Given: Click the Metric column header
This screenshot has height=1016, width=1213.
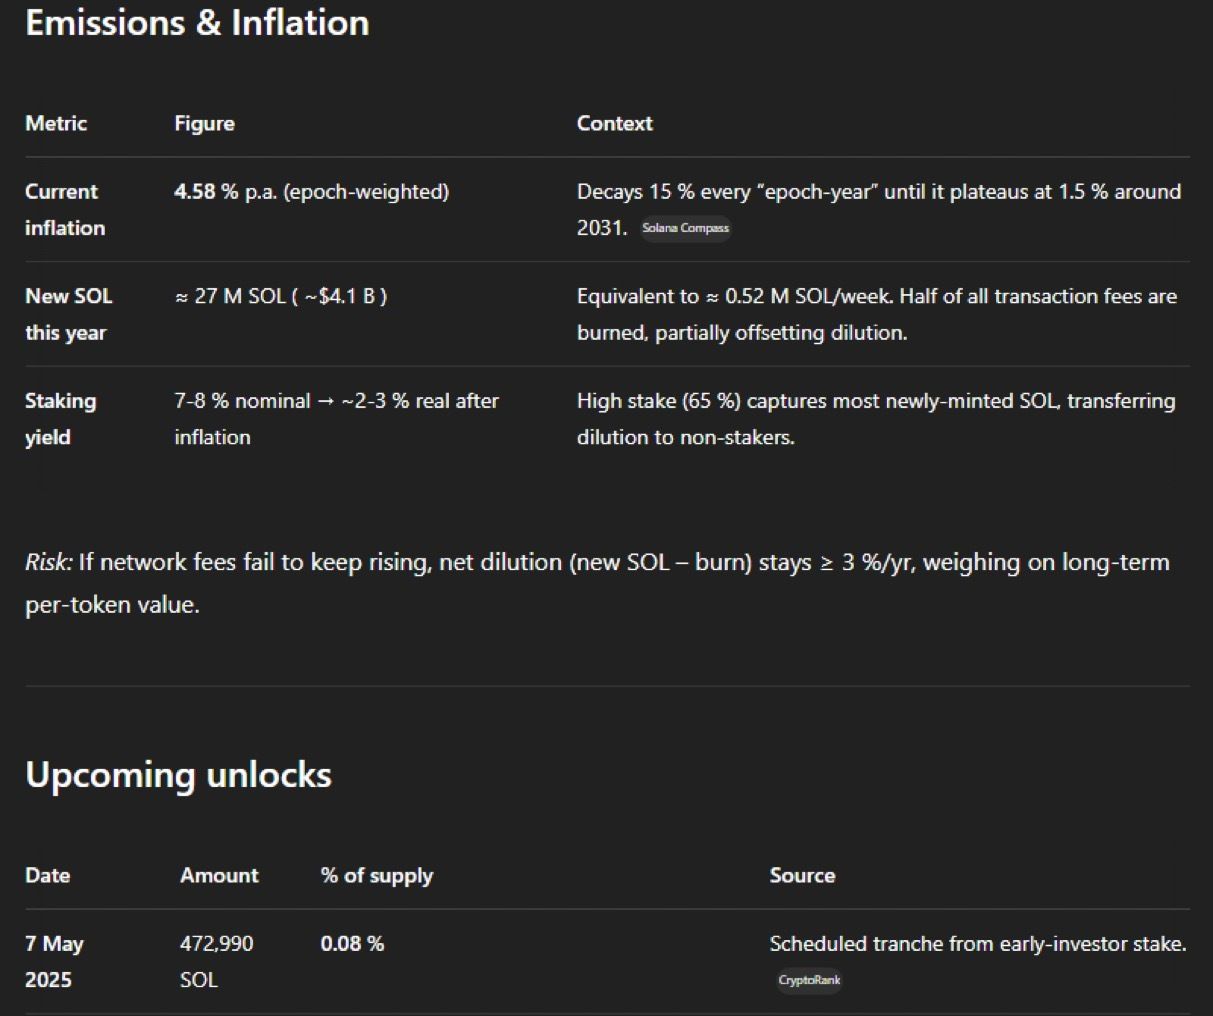Looking at the screenshot, I should pos(56,123).
